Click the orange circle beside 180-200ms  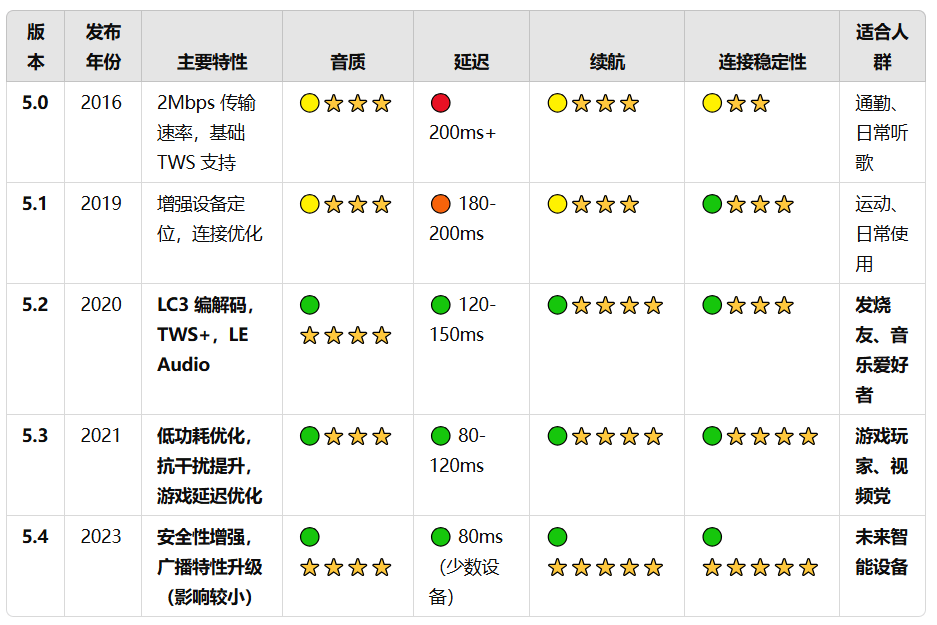[441, 204]
